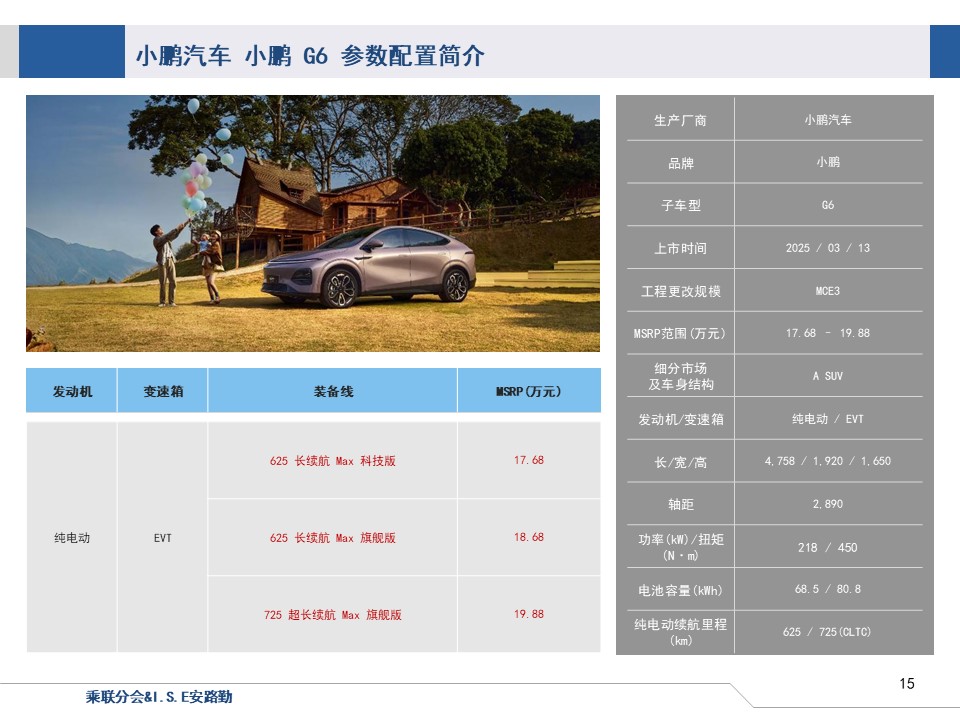The image size is (960, 720).
Task: Click the 纯电动 cell under the 发动机 column
Action: [72, 538]
